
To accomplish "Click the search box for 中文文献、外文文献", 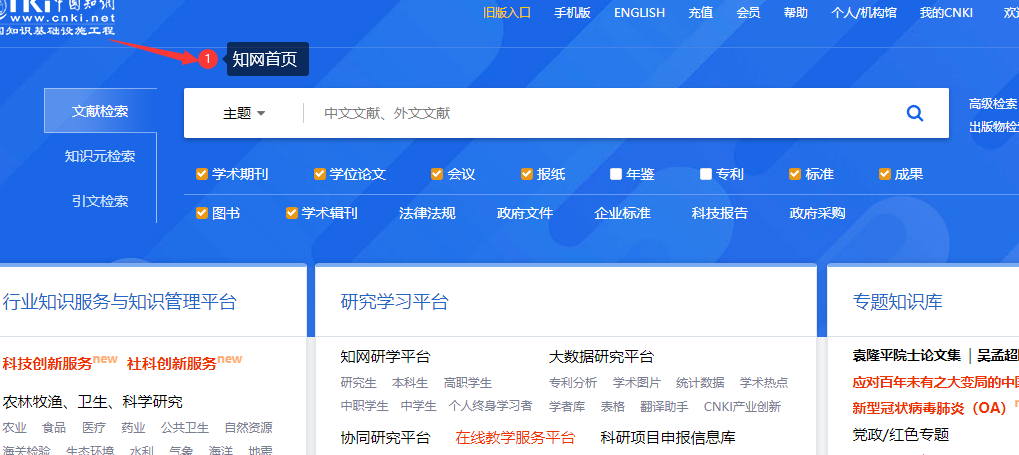I will (x=600, y=113).
